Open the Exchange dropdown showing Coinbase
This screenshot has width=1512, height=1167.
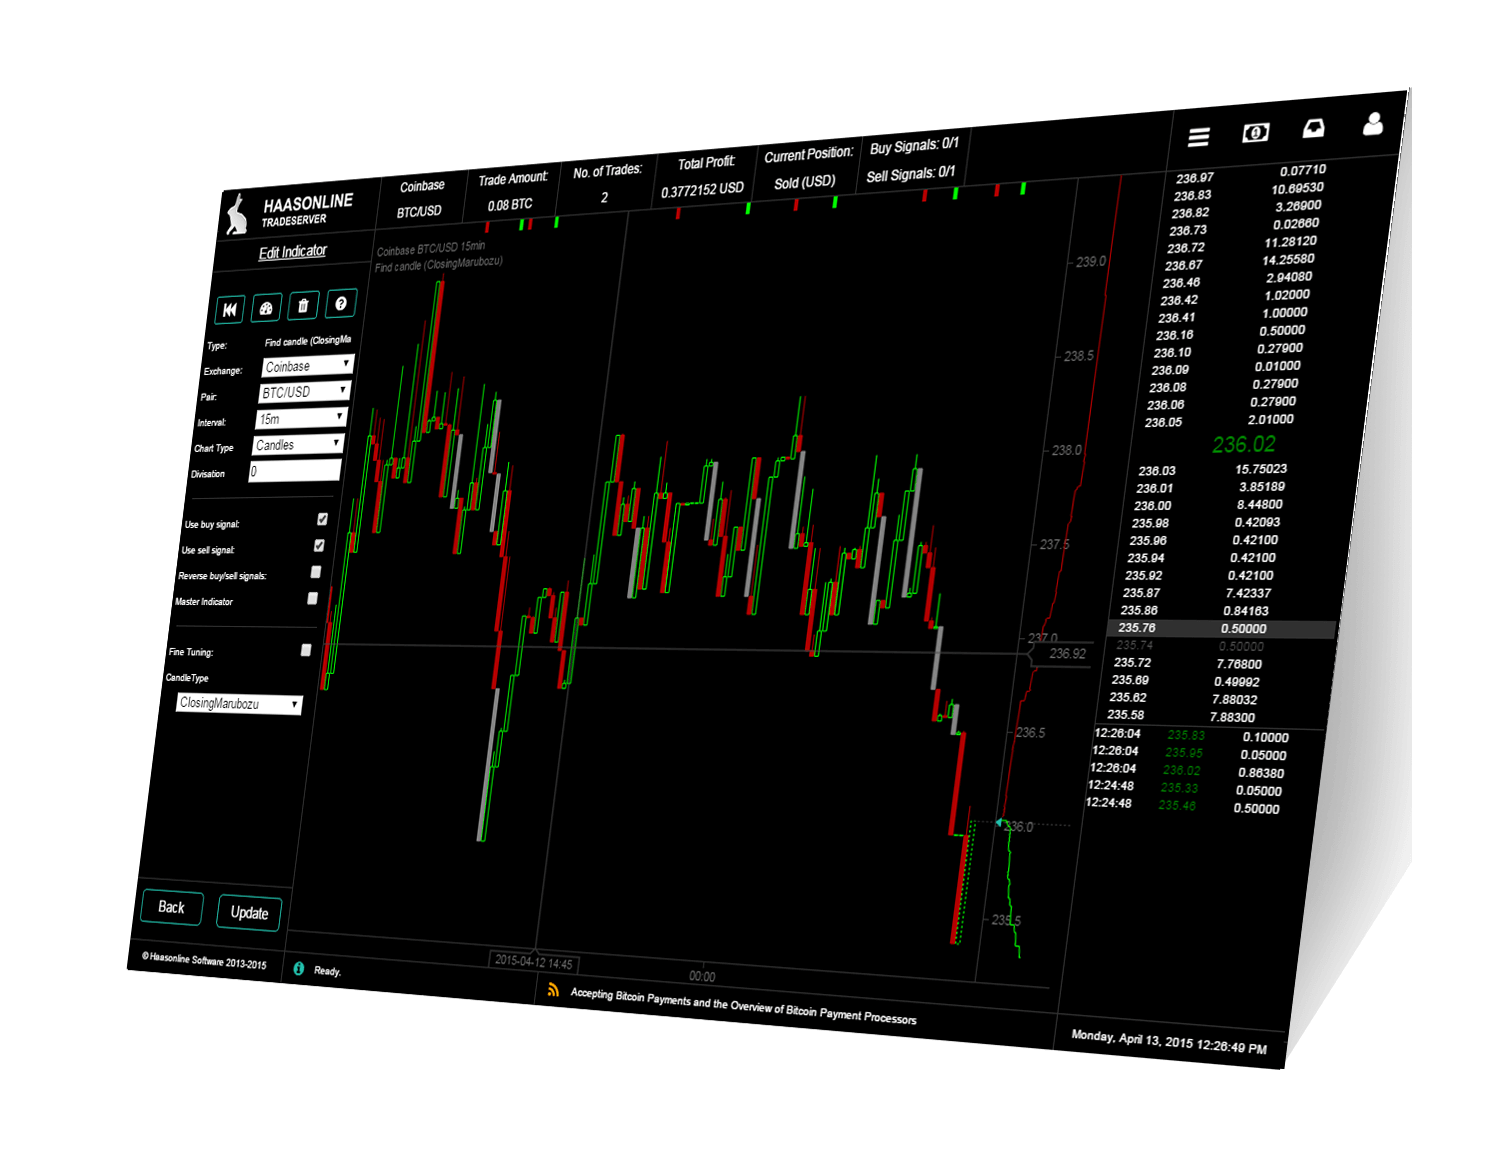[x=308, y=366]
